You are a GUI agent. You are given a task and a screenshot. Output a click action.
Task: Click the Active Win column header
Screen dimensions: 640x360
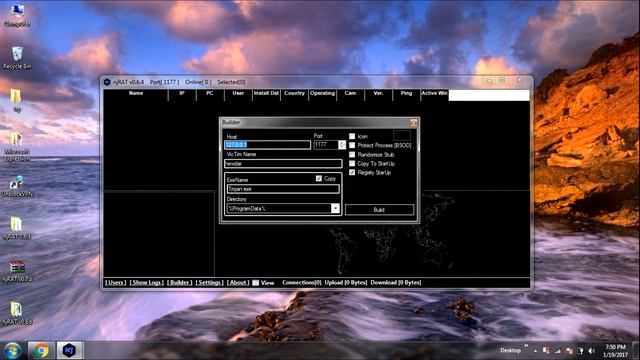click(x=435, y=93)
